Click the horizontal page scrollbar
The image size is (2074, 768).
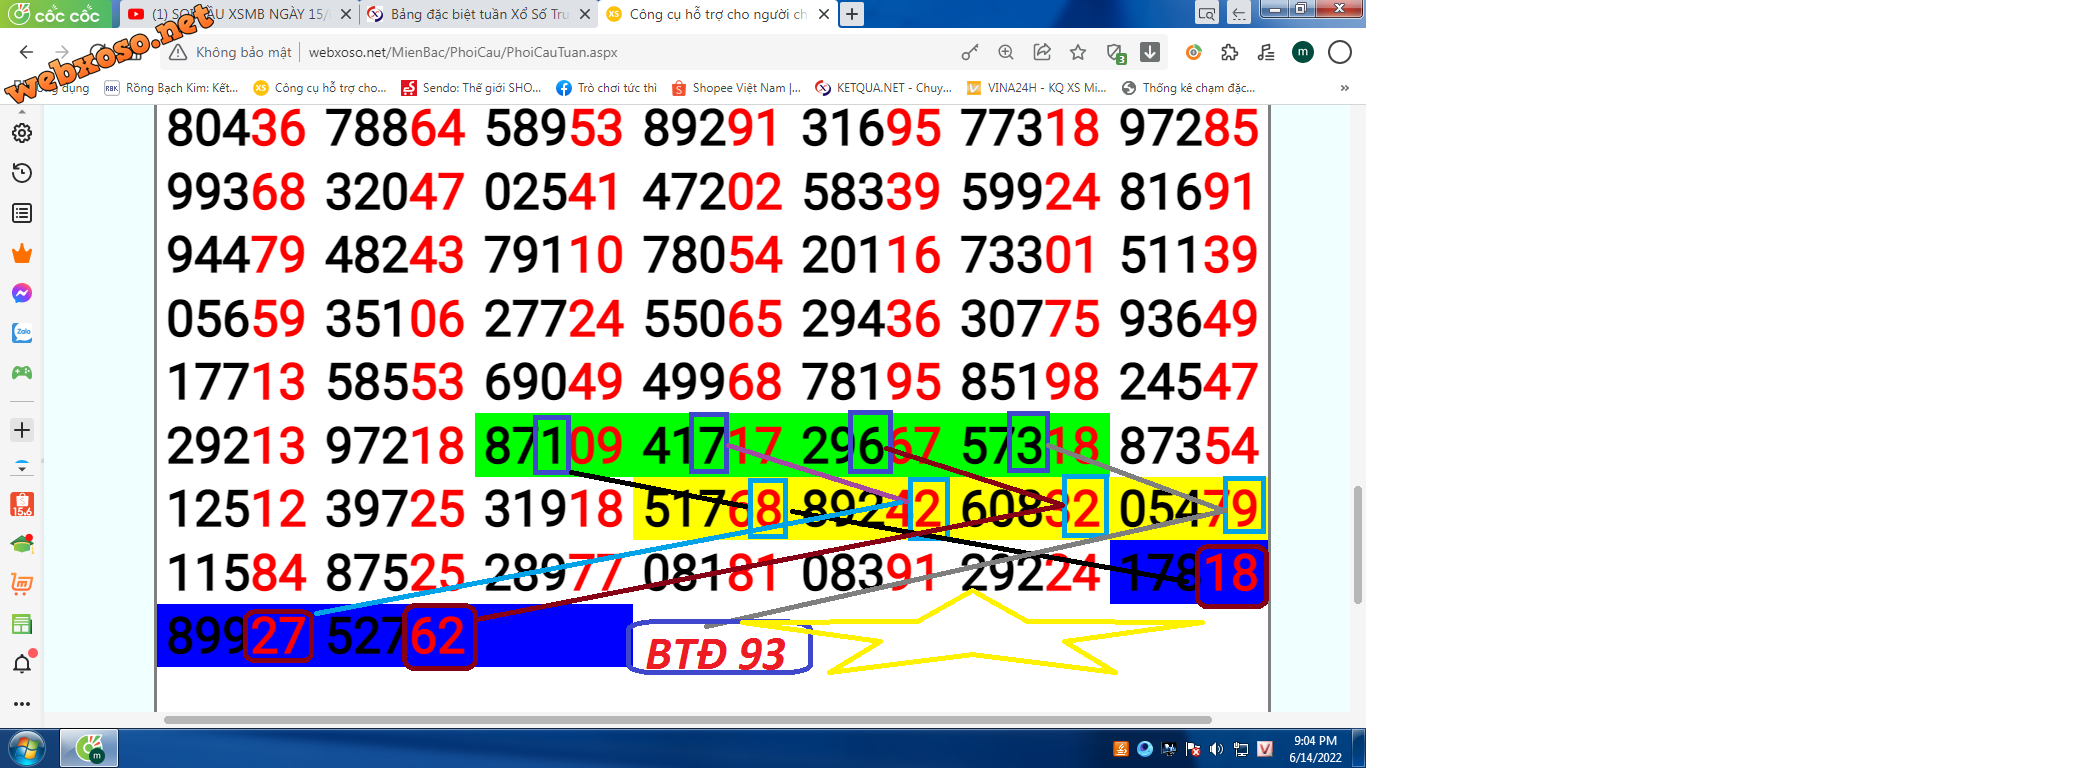[688, 719]
